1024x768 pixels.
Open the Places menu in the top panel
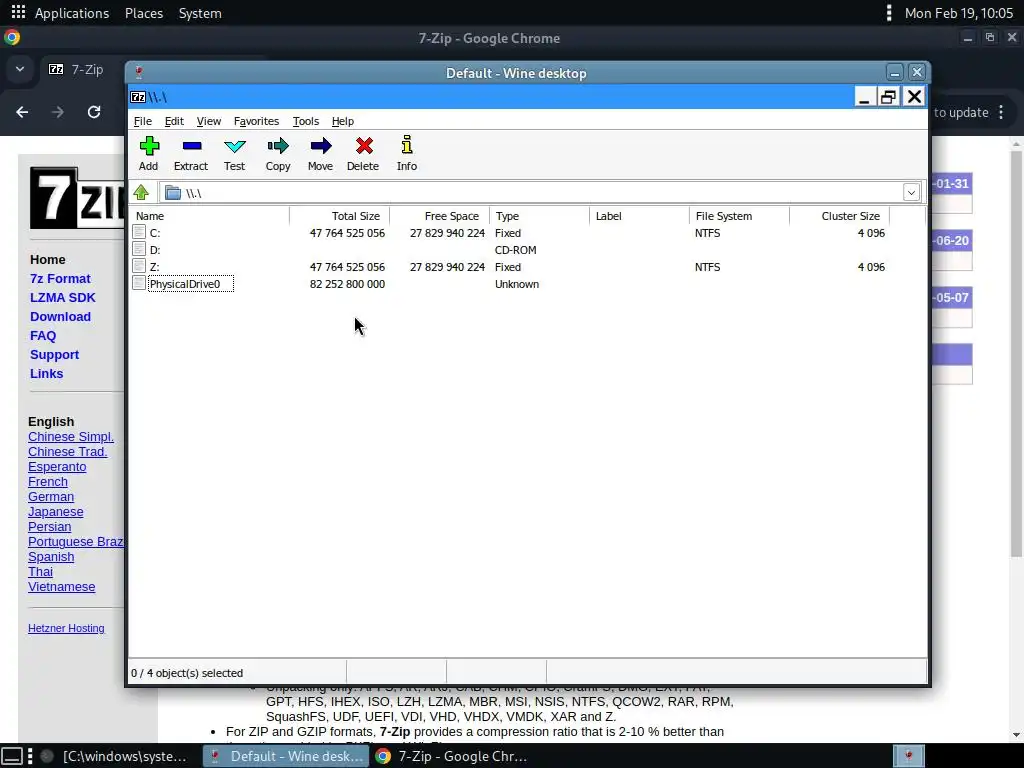tap(144, 13)
